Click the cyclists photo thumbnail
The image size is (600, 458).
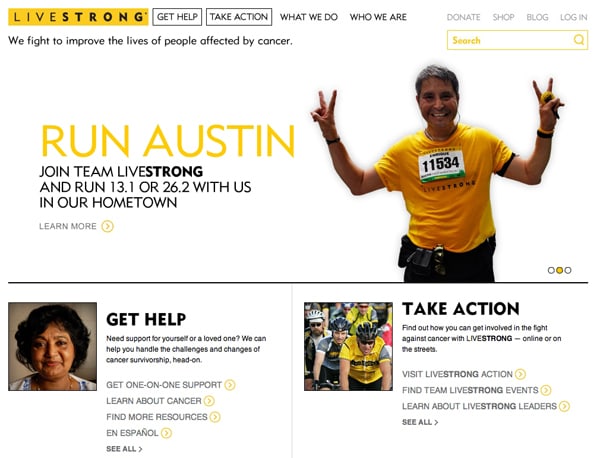point(348,347)
